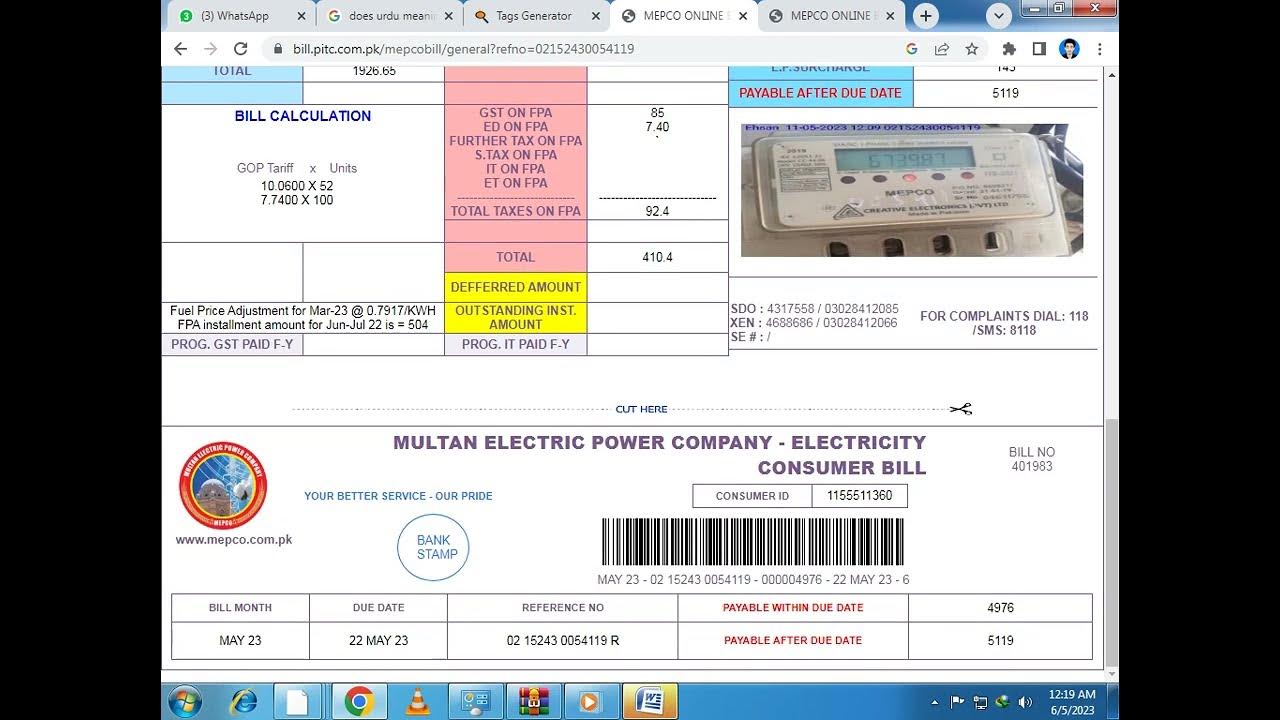Open a new tab with the plus button
This screenshot has height=720, width=1280.
926,16
